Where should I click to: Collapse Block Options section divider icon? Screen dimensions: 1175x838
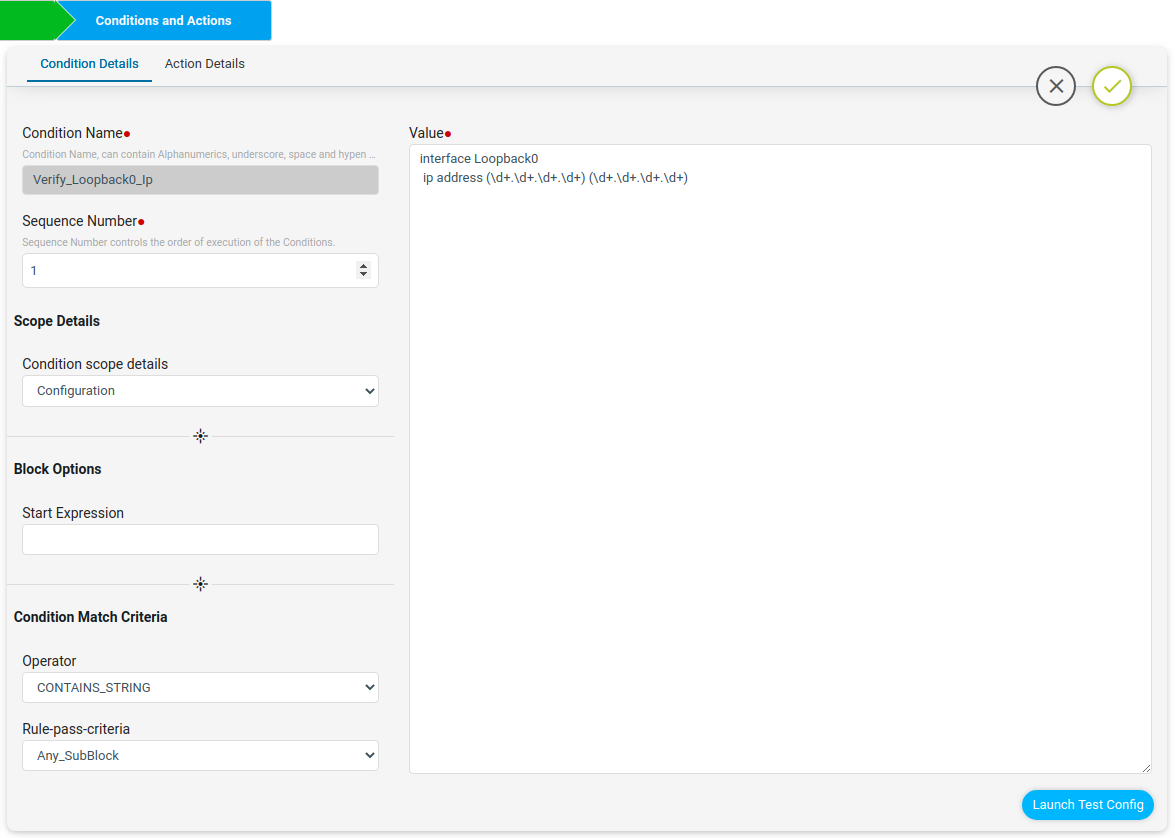click(200, 584)
